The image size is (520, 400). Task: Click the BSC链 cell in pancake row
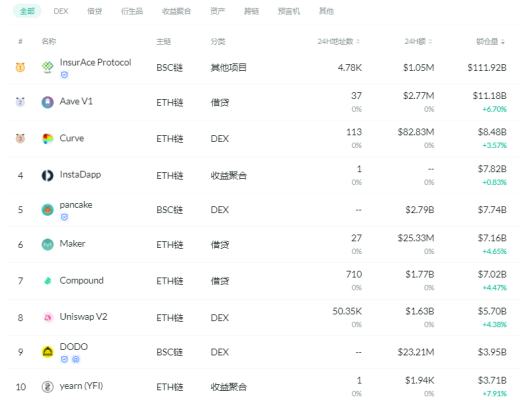pos(170,210)
